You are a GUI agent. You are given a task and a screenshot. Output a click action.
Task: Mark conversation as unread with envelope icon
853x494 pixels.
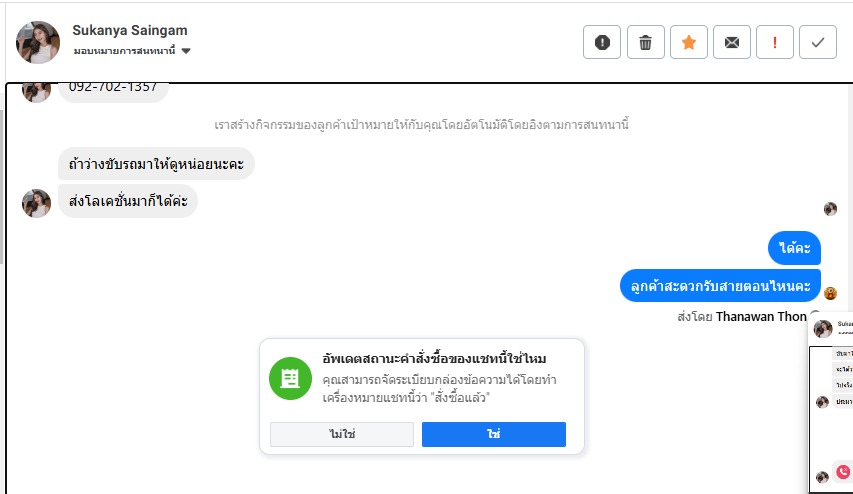(732, 42)
